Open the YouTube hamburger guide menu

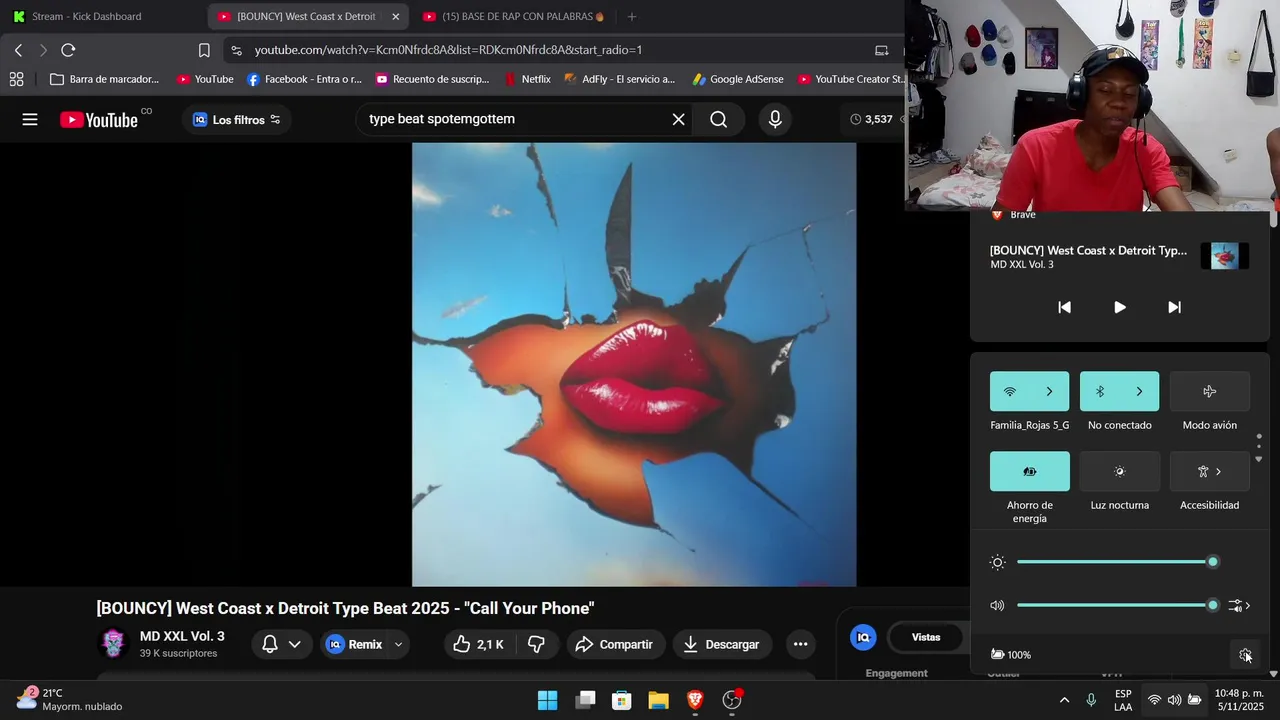[30, 119]
